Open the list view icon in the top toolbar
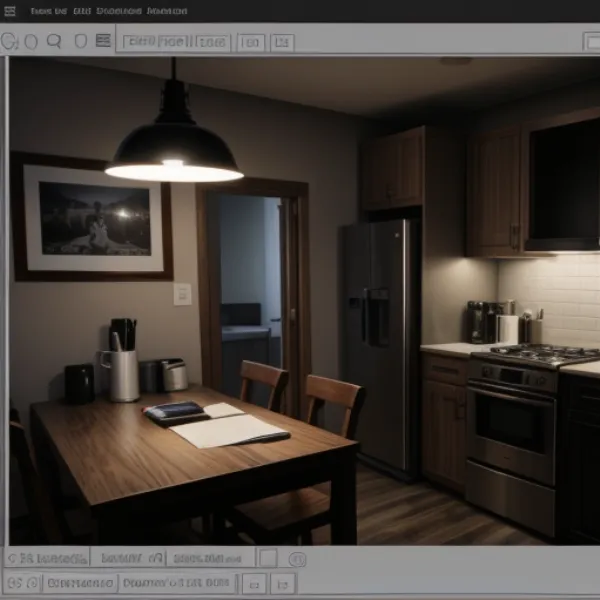The width and height of the screenshot is (600, 600). point(103,41)
